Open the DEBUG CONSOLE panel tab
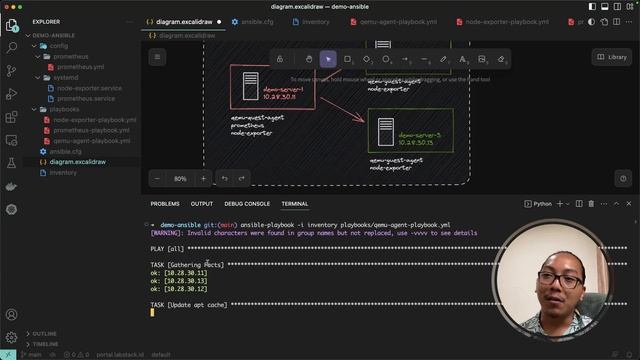The height and width of the screenshot is (360, 640). pos(247,204)
